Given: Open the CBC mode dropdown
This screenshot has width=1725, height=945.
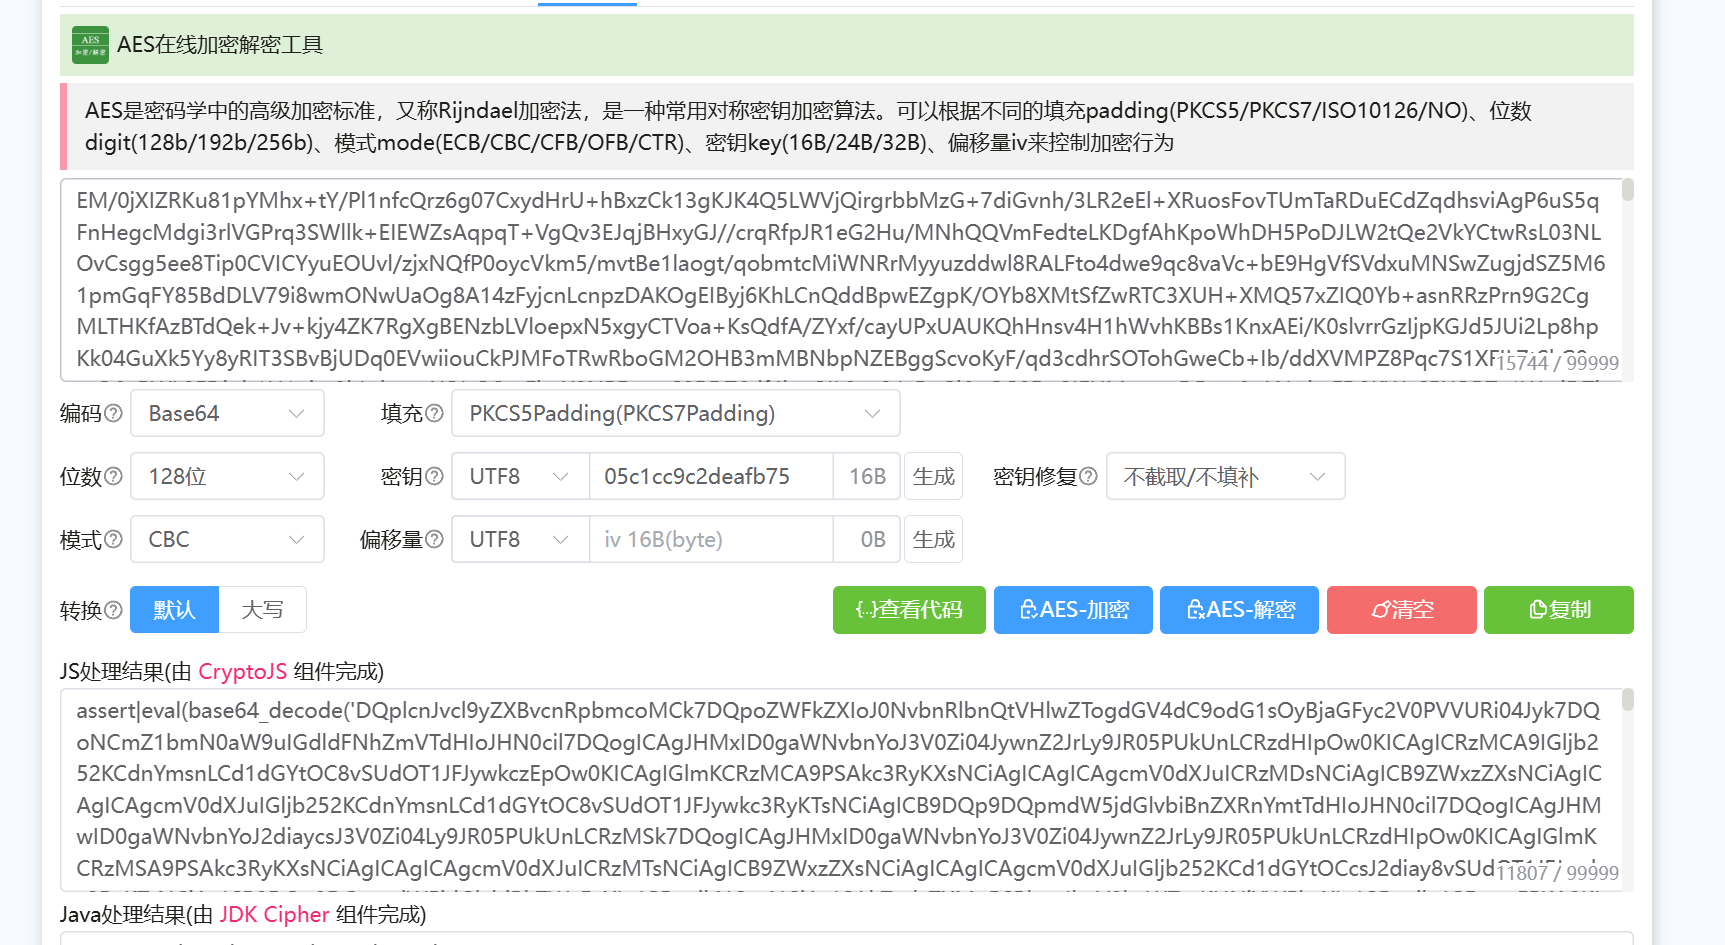Looking at the screenshot, I should click(x=226, y=539).
